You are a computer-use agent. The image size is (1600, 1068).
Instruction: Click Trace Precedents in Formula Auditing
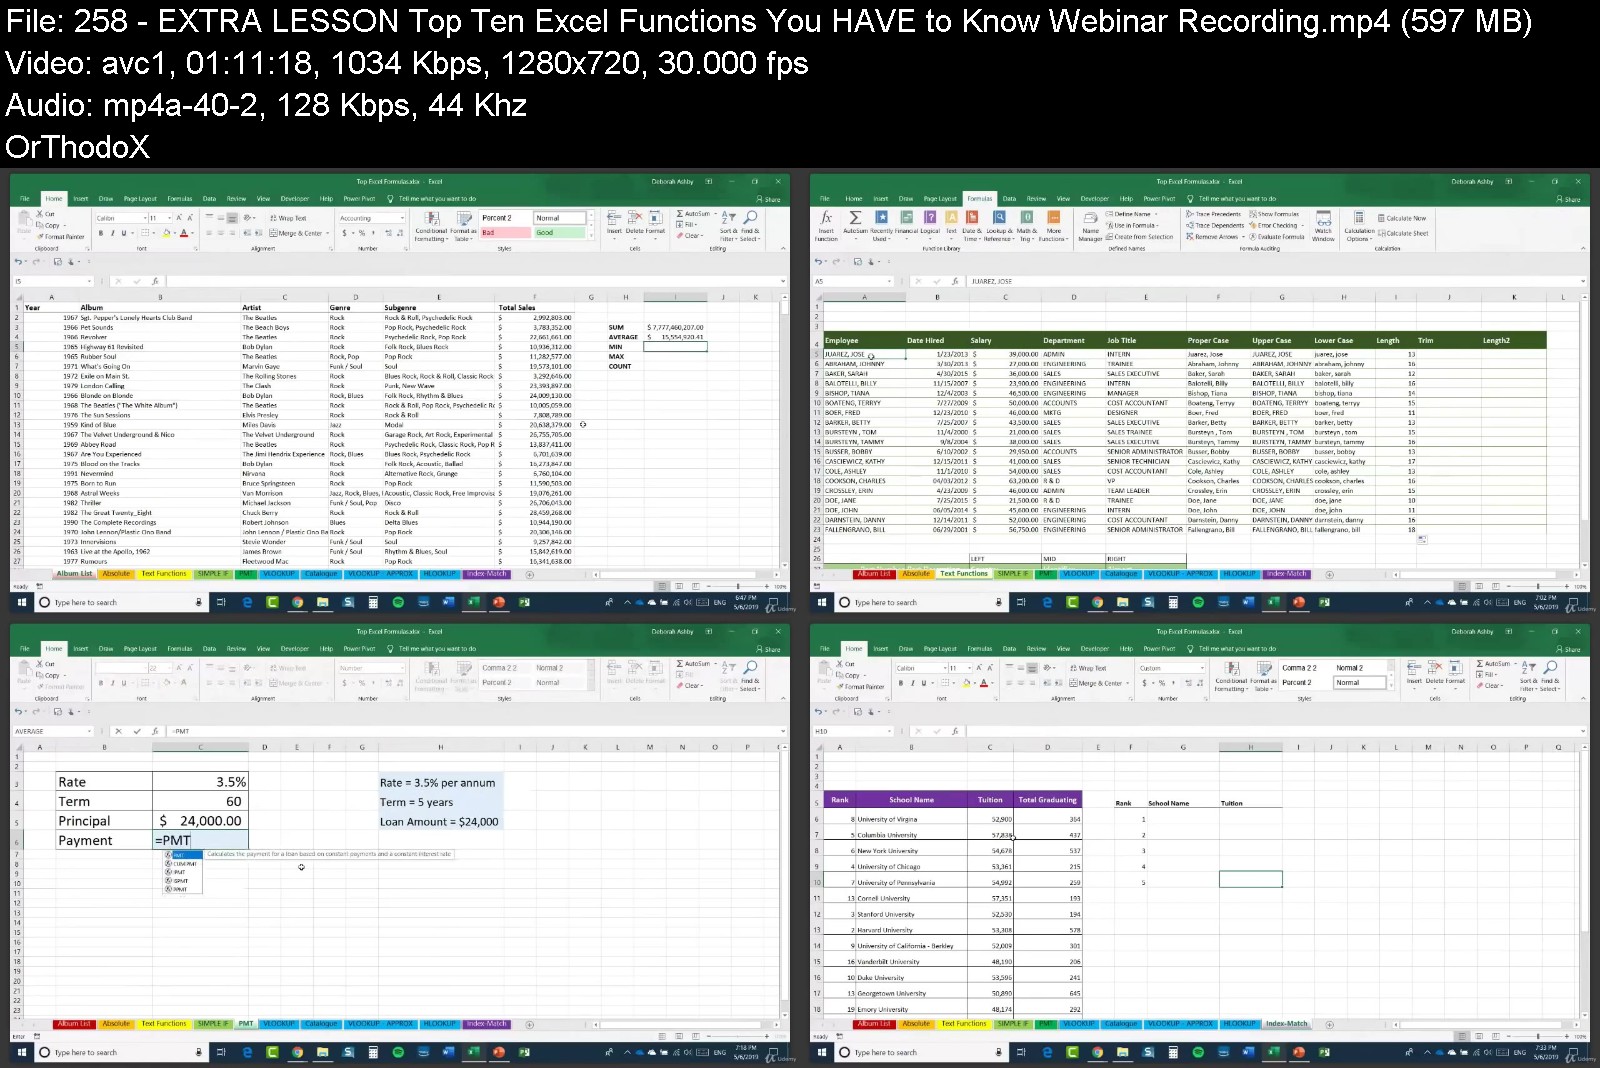click(1213, 214)
